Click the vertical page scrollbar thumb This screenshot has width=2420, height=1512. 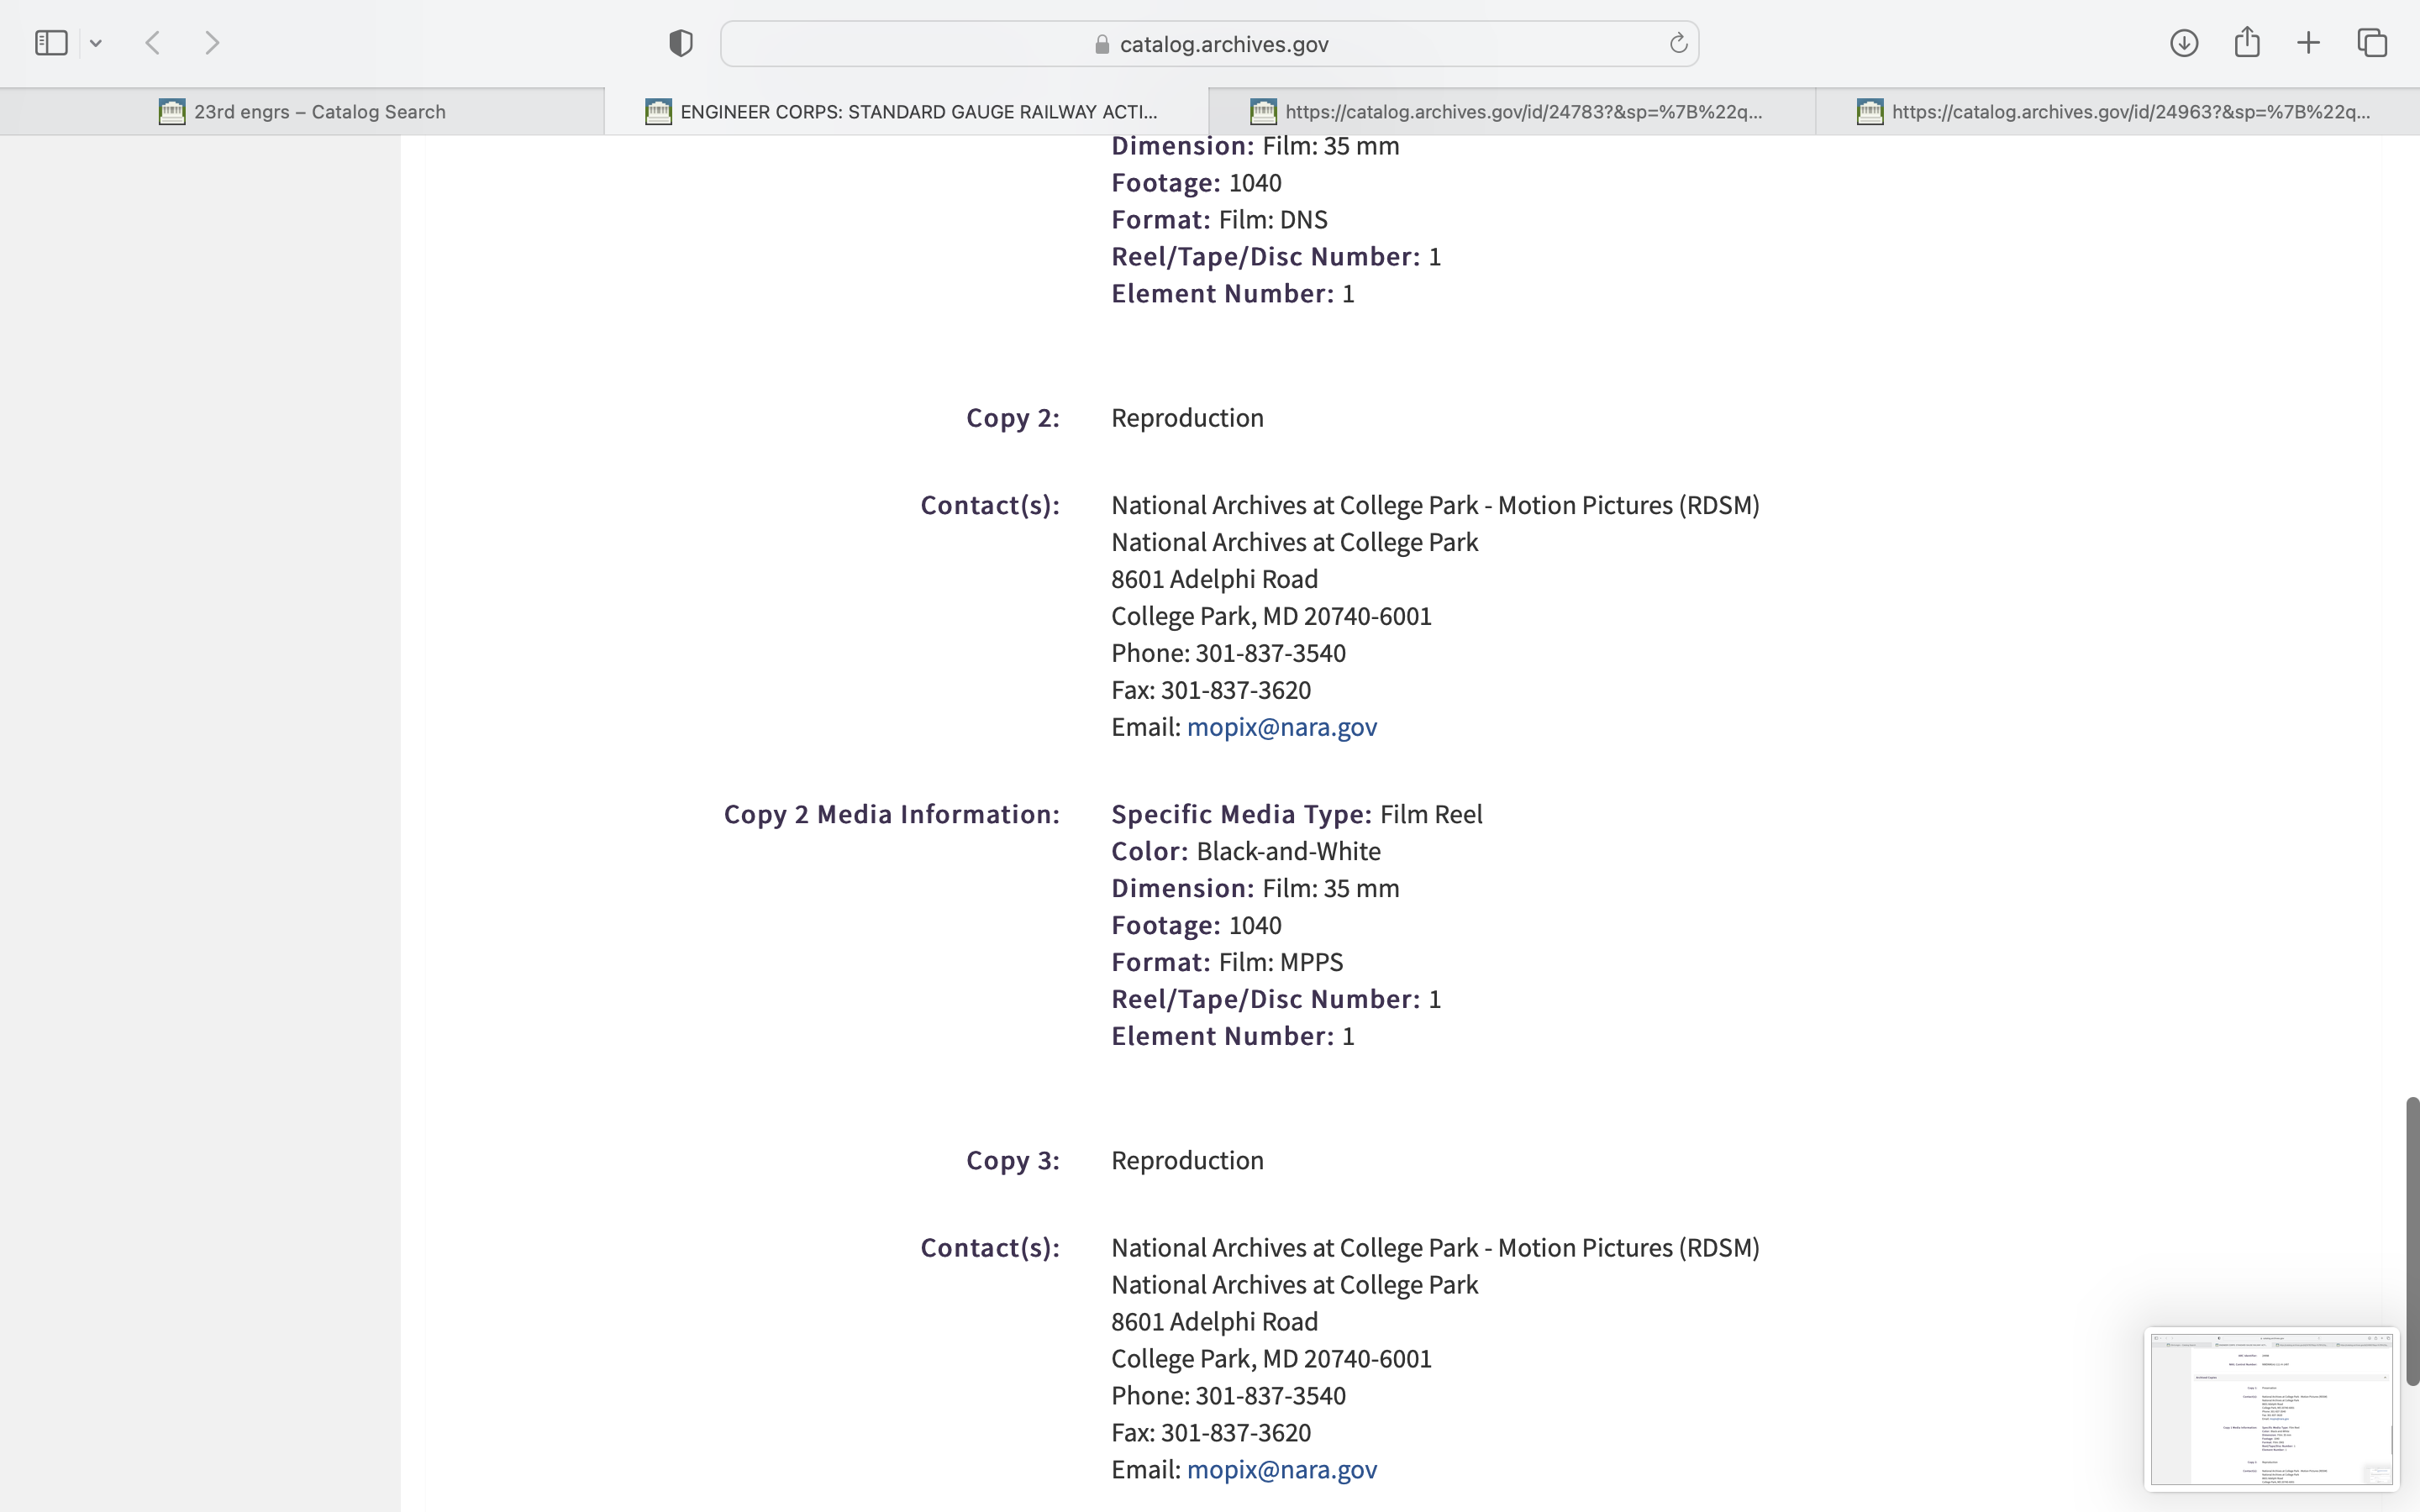tap(2412, 1240)
